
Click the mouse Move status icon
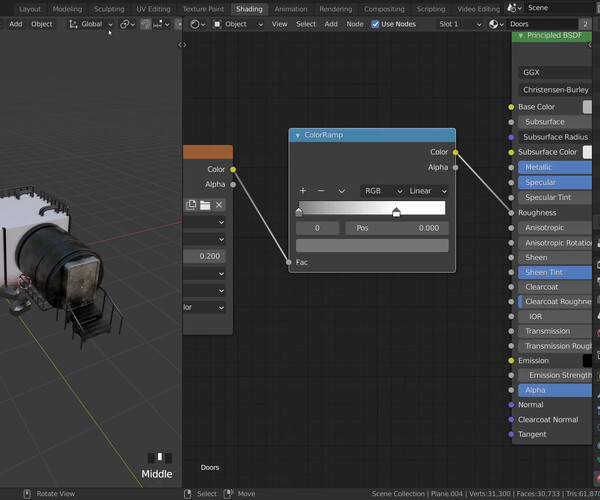(228, 494)
